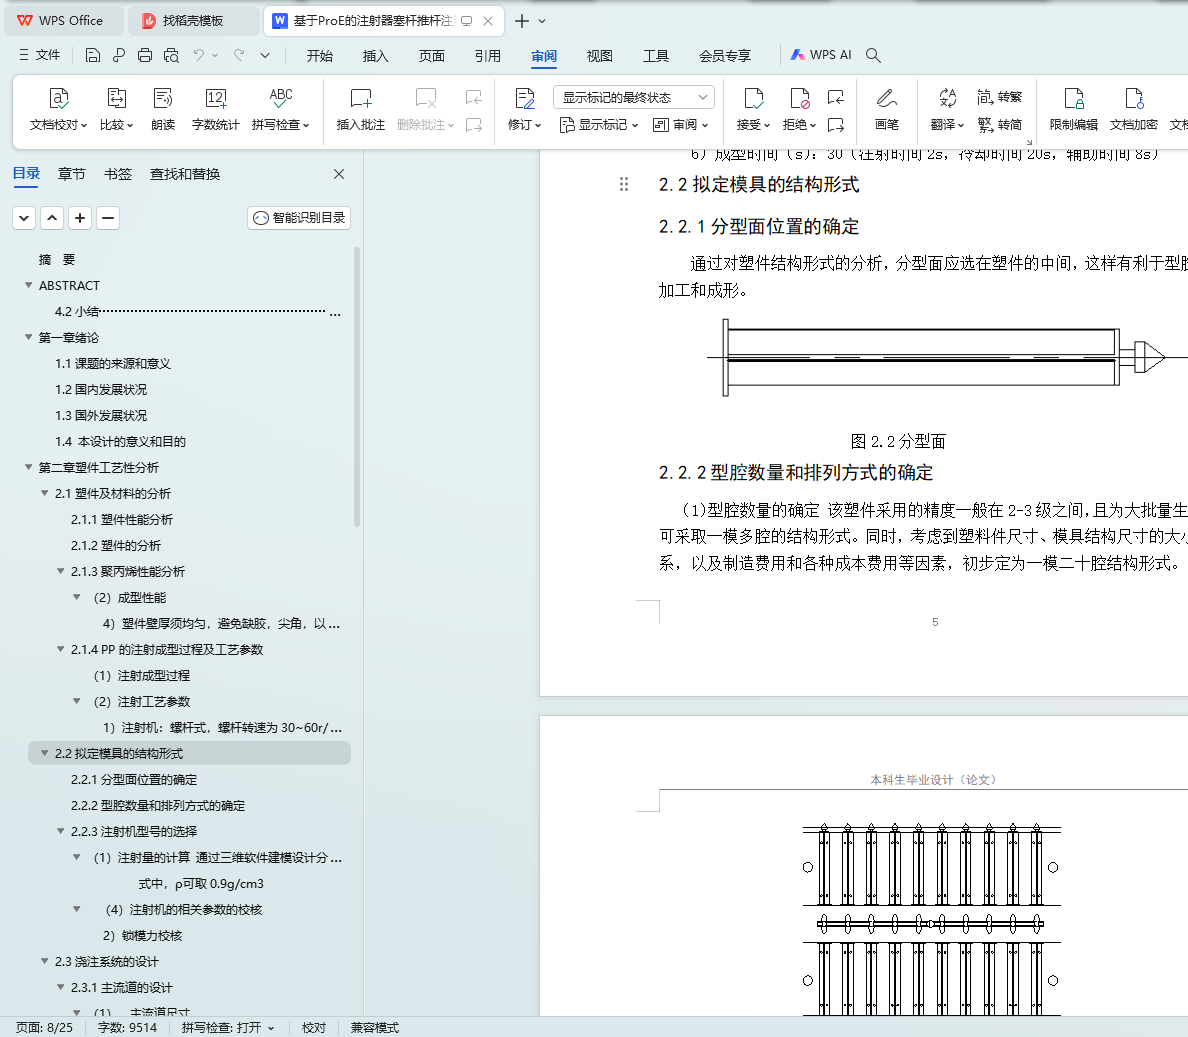The image size is (1188, 1037).
Task: Jump to 2.2.1 分型面位置的确定 heading
Action: tap(134, 779)
